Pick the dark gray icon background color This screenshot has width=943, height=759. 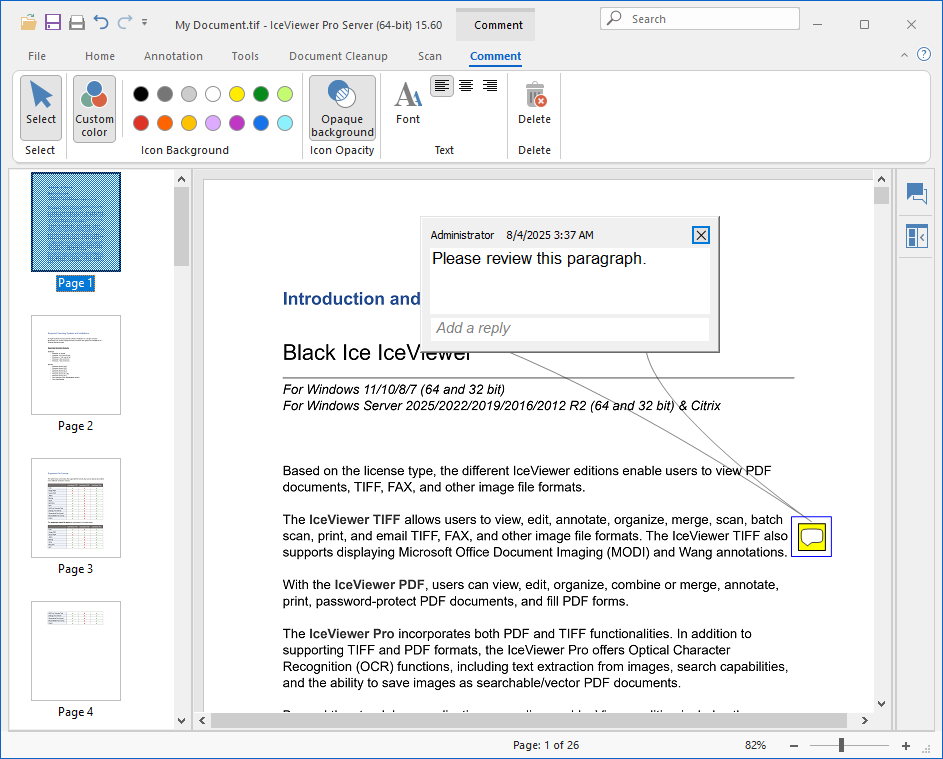(x=165, y=94)
